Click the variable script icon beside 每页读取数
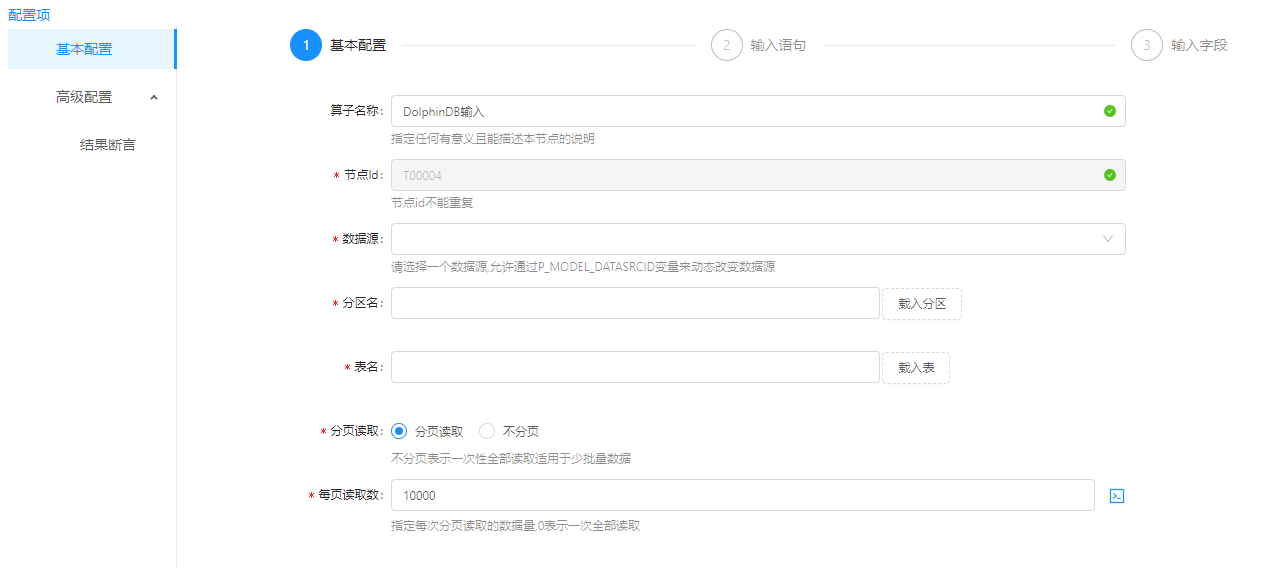The height and width of the screenshot is (568, 1263). [1117, 496]
